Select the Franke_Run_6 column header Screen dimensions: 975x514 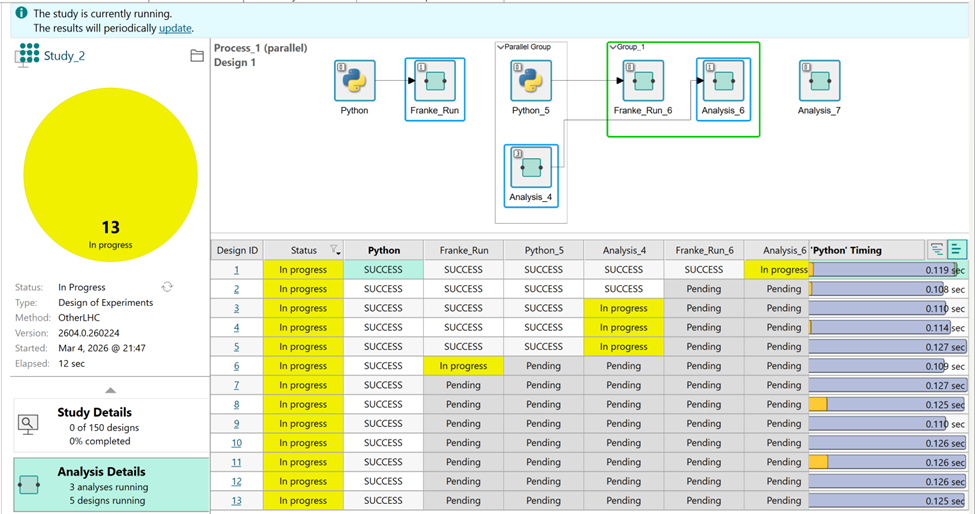coord(704,250)
